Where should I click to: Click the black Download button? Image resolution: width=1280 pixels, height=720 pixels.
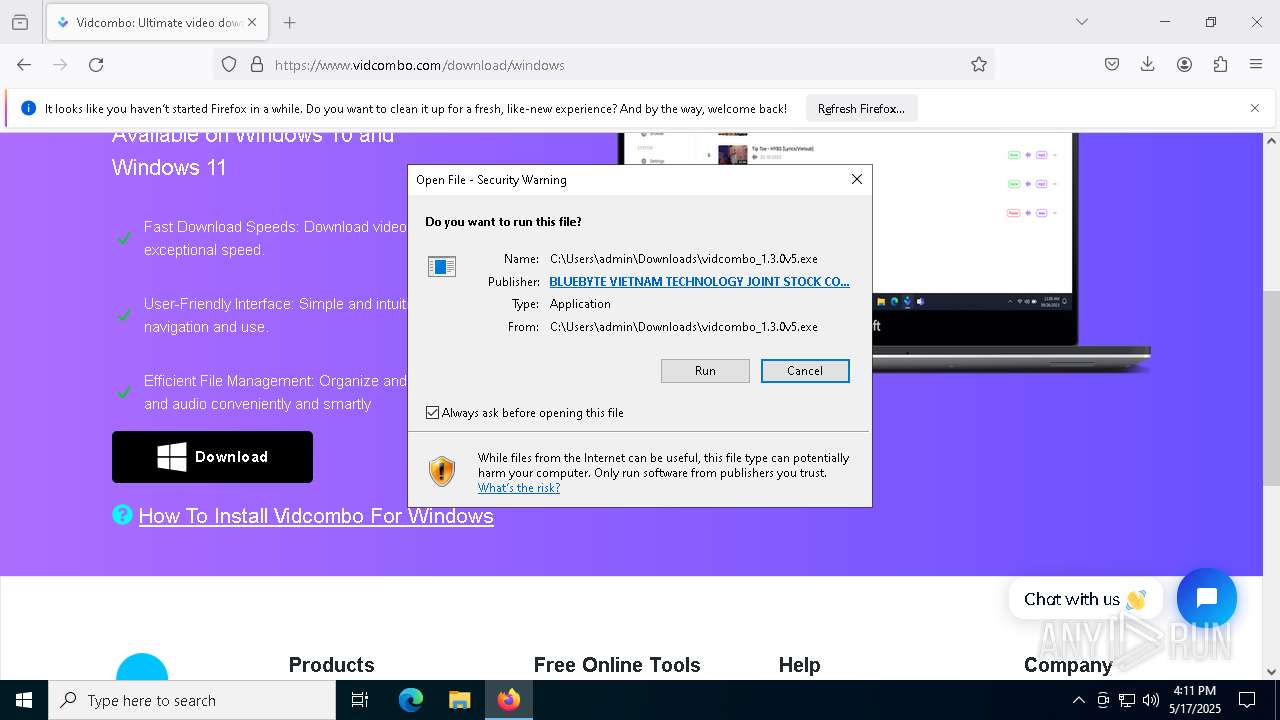click(212, 457)
